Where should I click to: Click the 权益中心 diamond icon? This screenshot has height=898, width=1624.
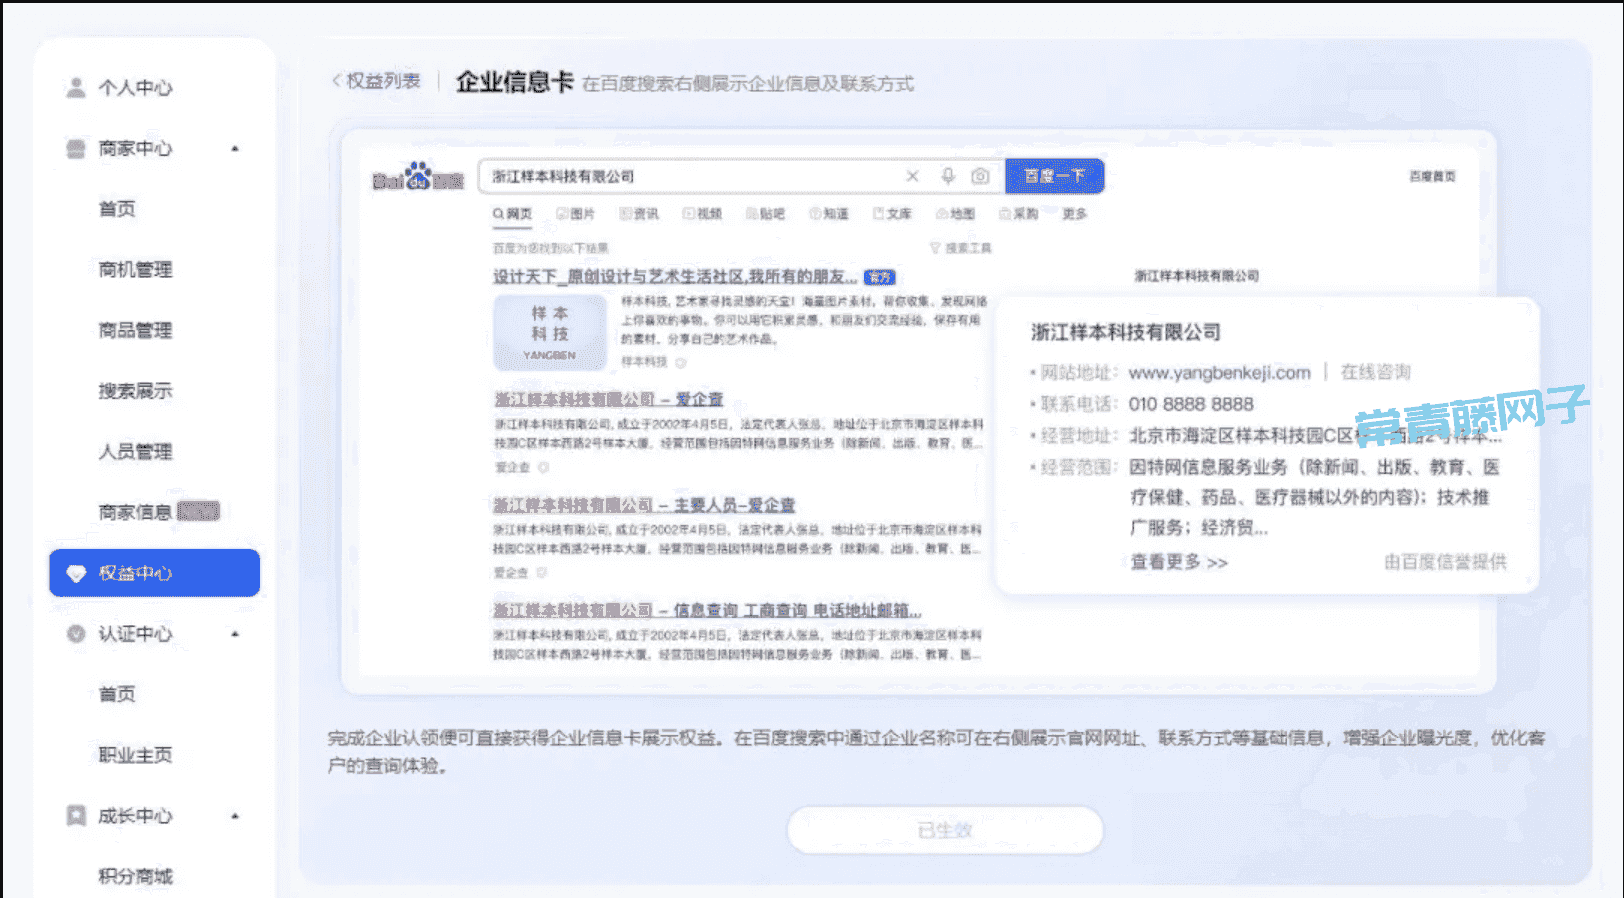point(76,574)
